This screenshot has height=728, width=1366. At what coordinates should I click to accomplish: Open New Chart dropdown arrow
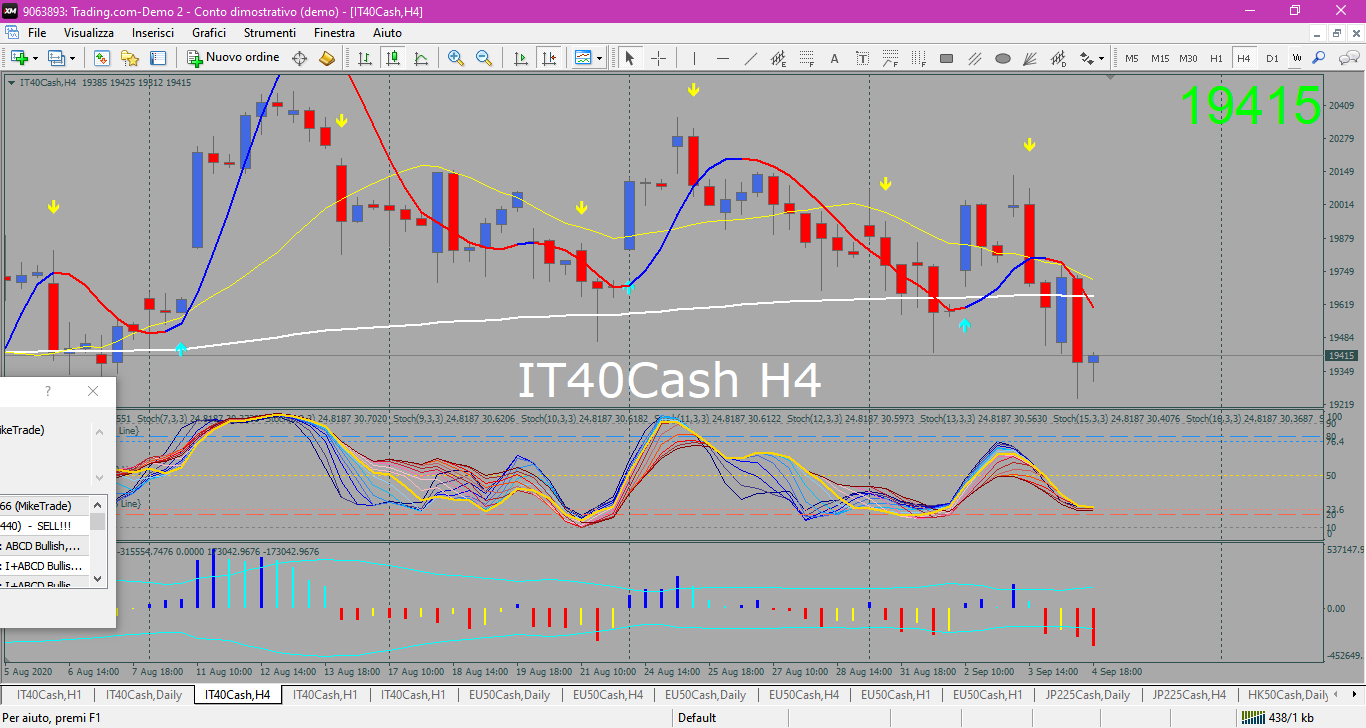pos(36,58)
